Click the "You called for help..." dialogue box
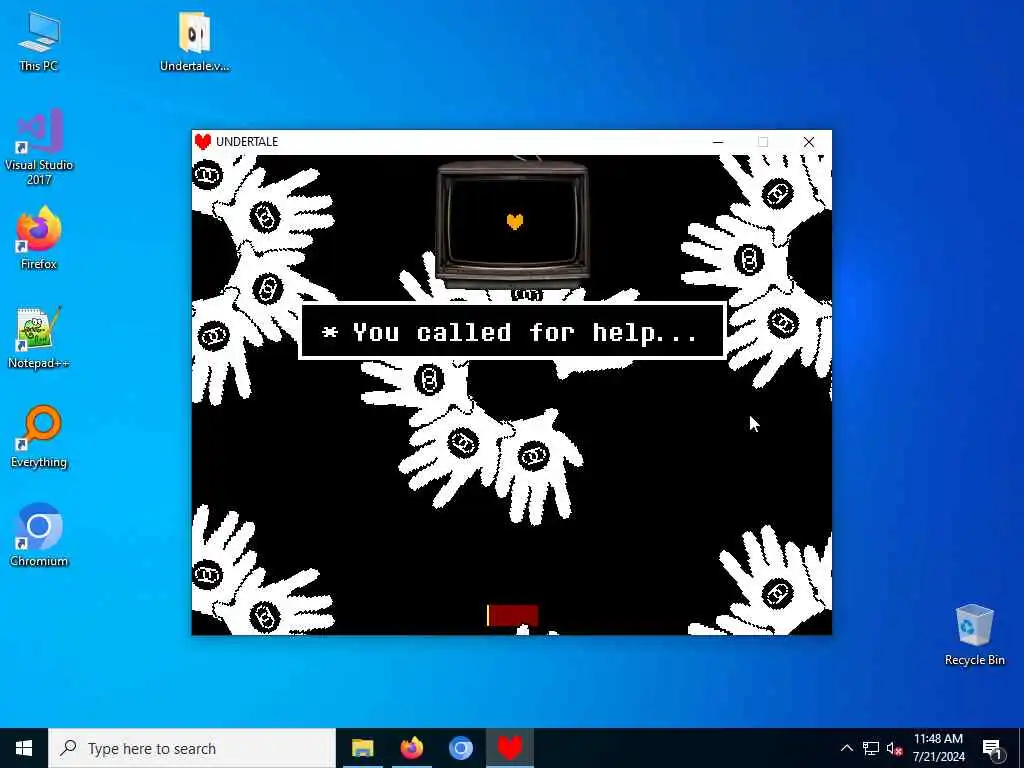Screen dimensions: 1024x768 (512, 331)
